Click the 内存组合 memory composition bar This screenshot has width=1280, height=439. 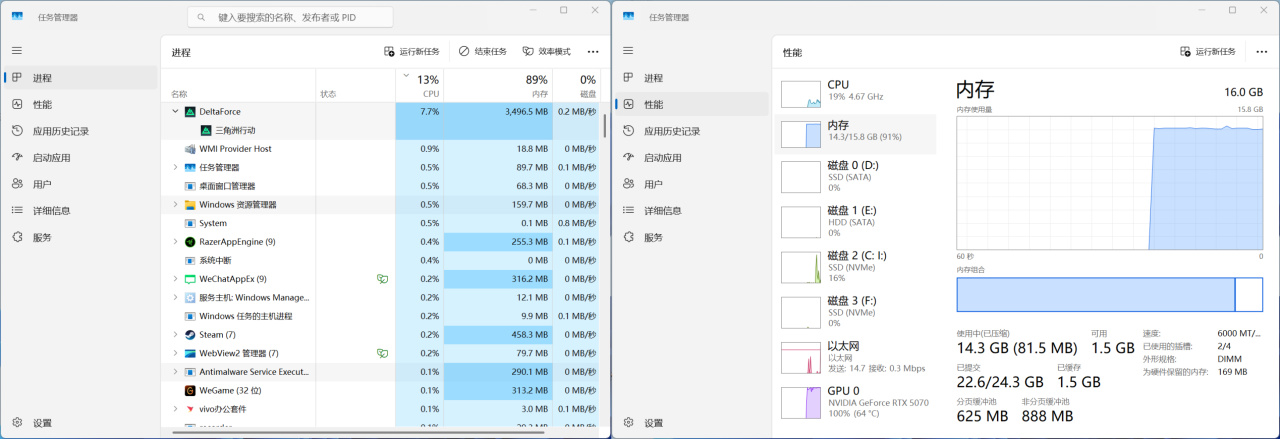1109,295
